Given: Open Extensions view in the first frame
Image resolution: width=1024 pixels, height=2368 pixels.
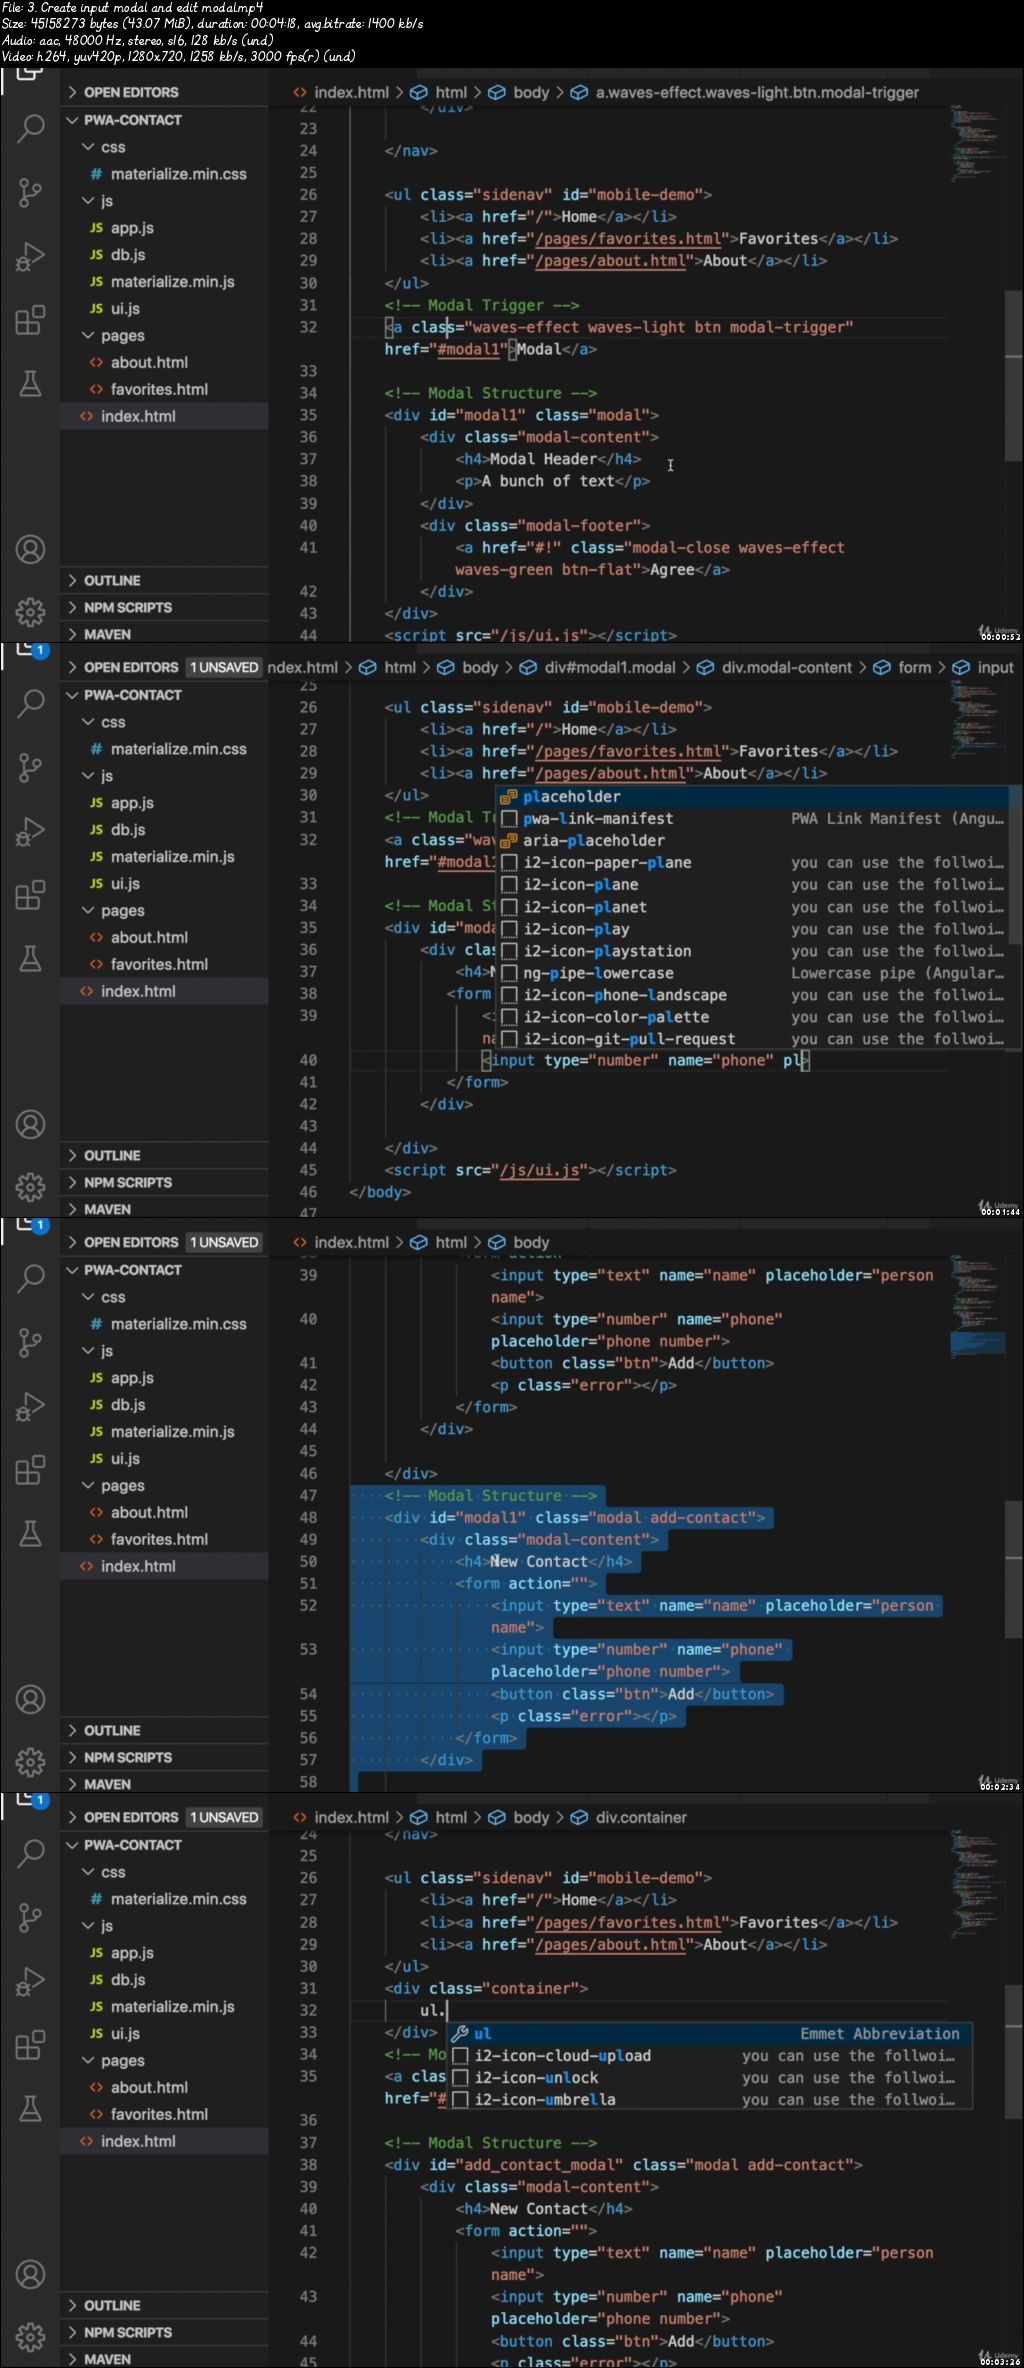Looking at the screenshot, I should click(x=31, y=320).
